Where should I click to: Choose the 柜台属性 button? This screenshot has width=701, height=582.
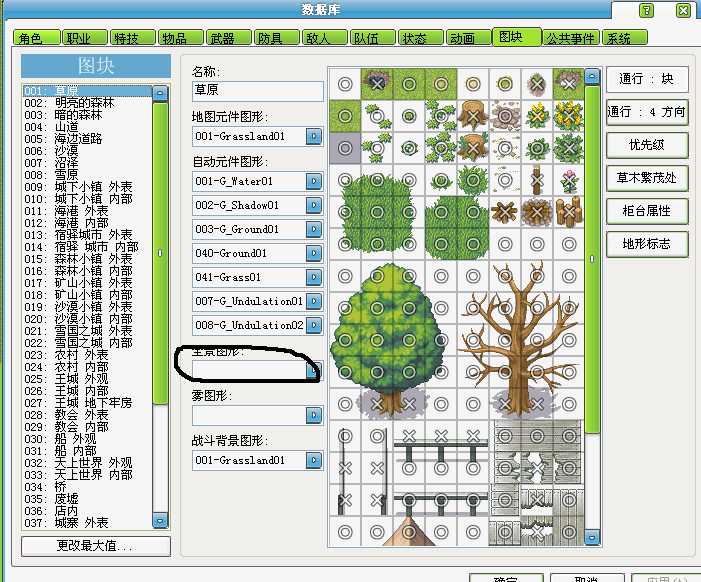tap(646, 211)
